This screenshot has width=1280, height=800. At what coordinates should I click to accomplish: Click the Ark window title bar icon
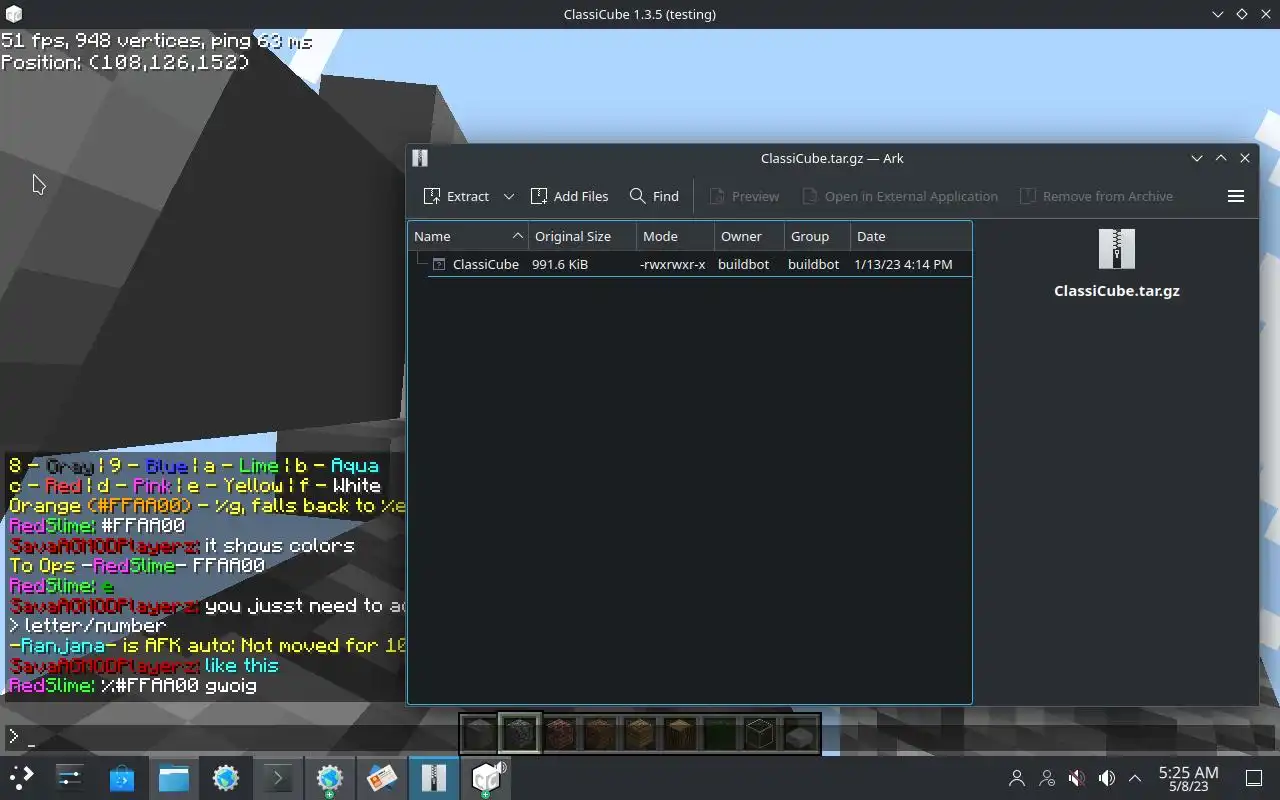[x=420, y=158]
